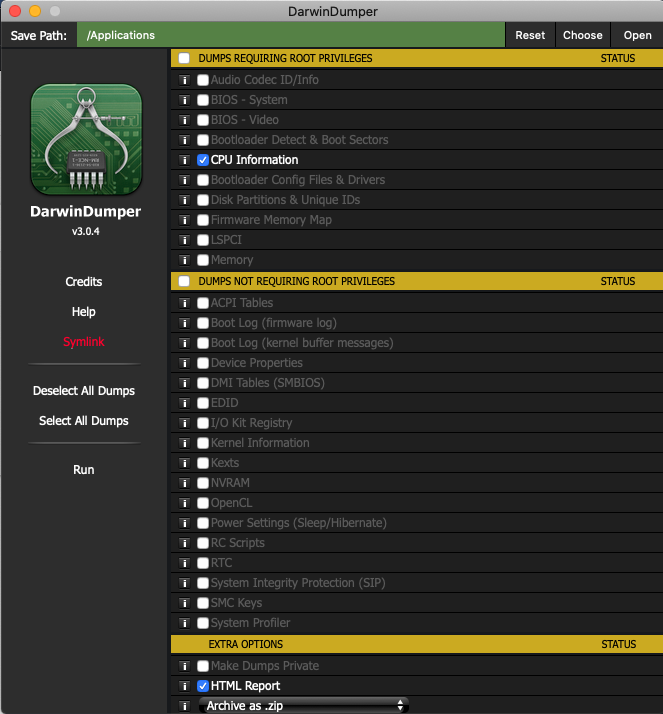The image size is (663, 714).
Task: Enable Make Dumps Private checkbox
Action: 203,666
